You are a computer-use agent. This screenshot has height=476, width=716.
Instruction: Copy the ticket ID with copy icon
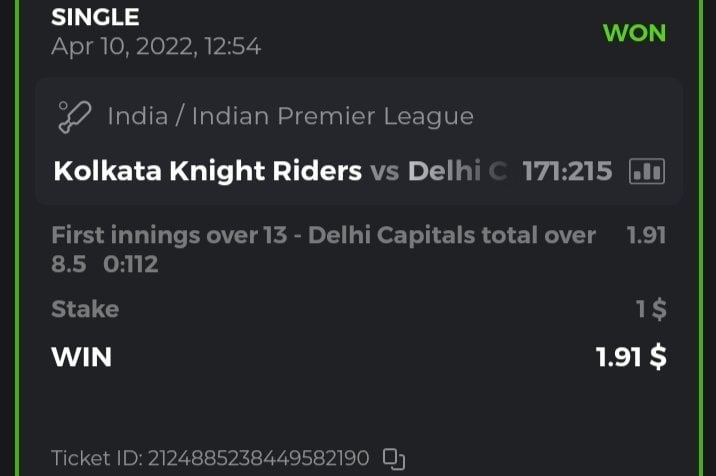click(394, 460)
